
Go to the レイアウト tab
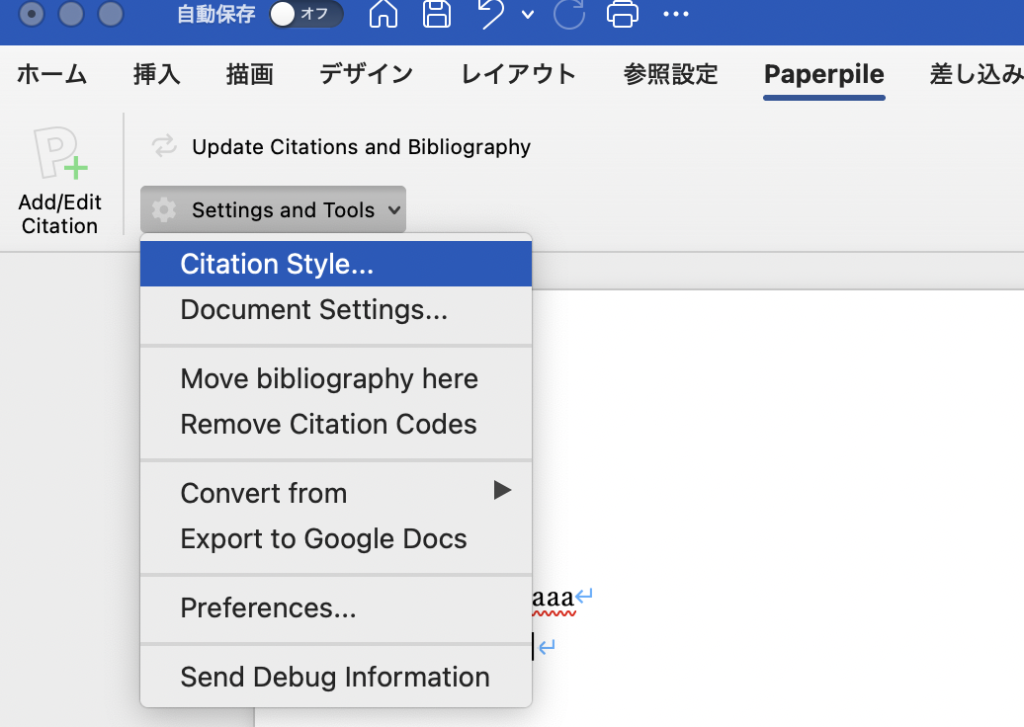point(519,74)
